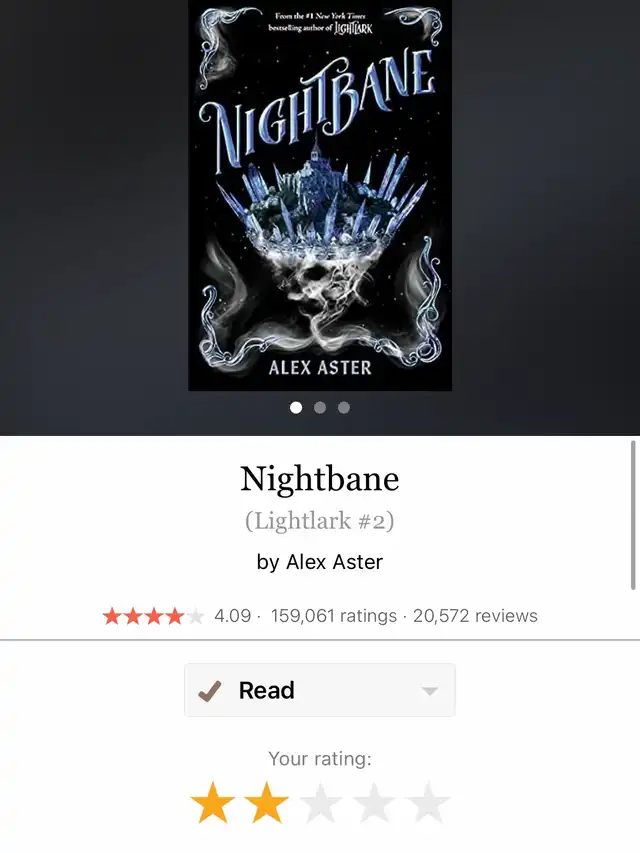Open author Alex Aster's page
This screenshot has height=853, width=640.
click(335, 562)
